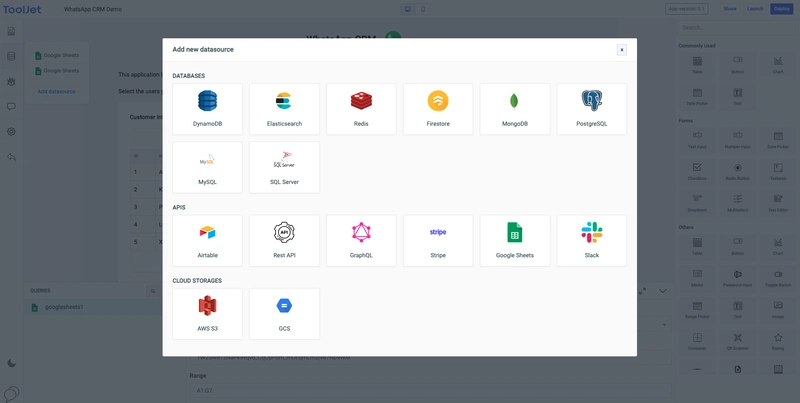Click the Range input field
The image size is (800, 403).
pyautogui.click(x=430, y=391)
